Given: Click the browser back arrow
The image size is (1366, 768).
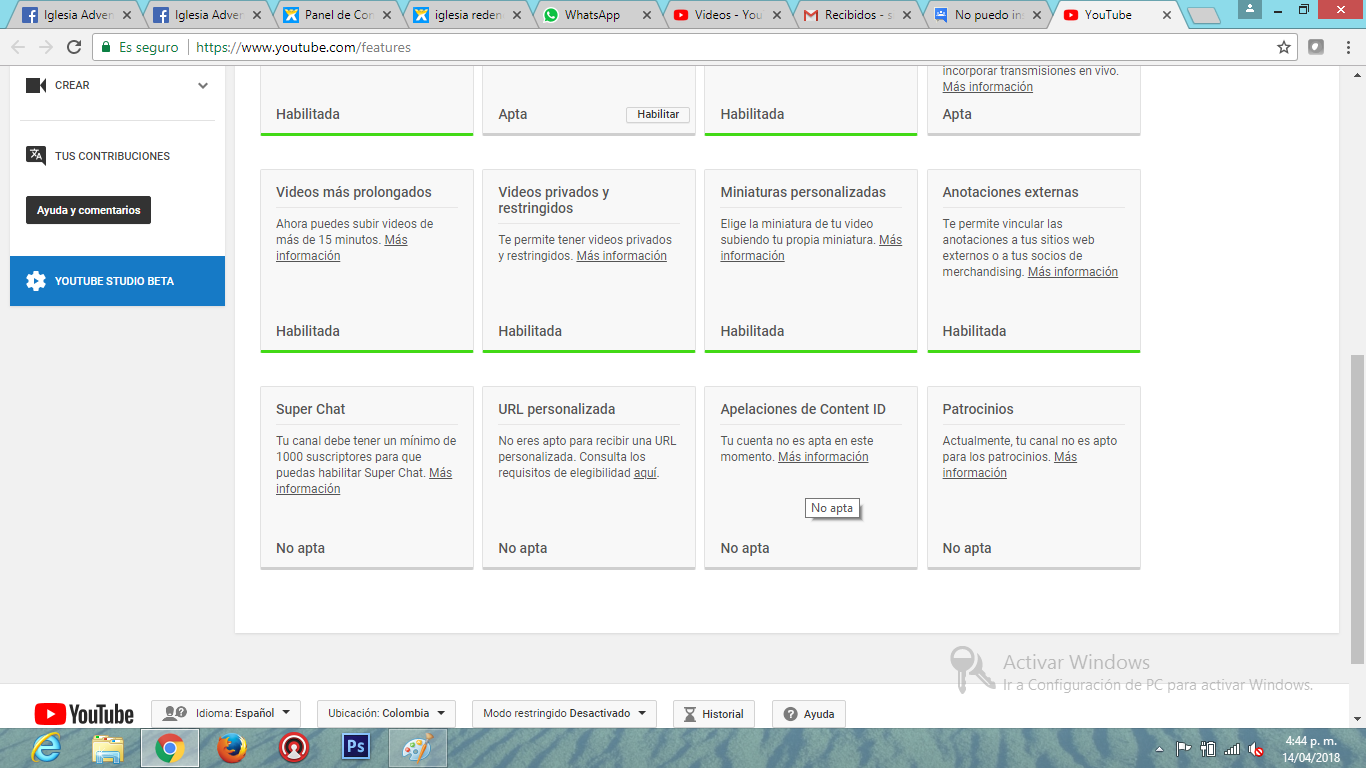Looking at the screenshot, I should tap(18, 47).
